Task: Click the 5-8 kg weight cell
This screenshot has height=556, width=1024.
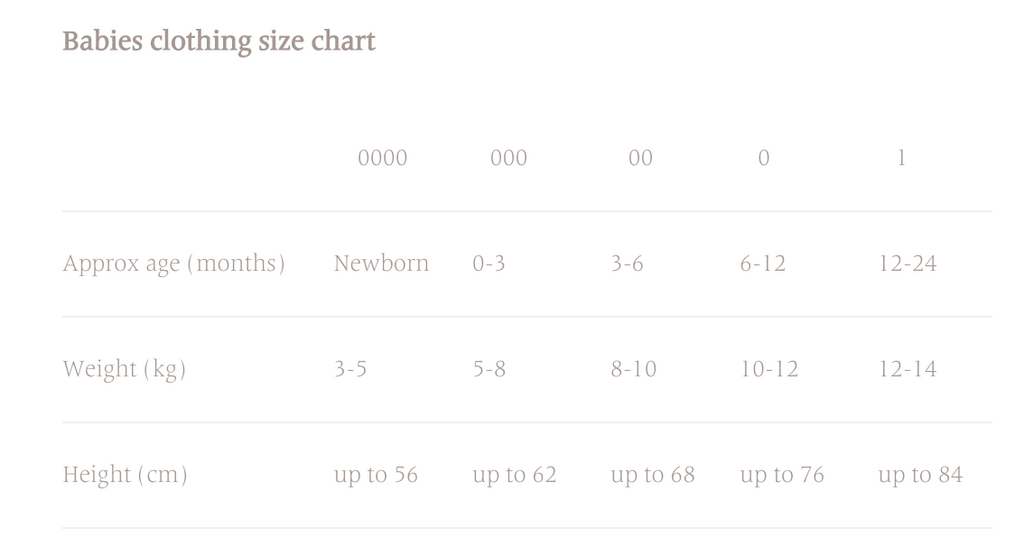Action: tap(489, 369)
